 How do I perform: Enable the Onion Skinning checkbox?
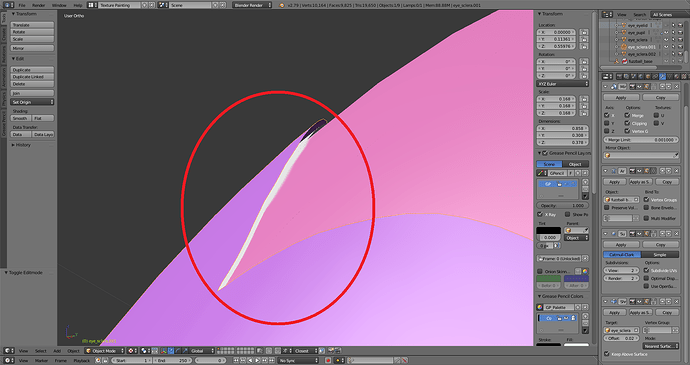coord(540,271)
